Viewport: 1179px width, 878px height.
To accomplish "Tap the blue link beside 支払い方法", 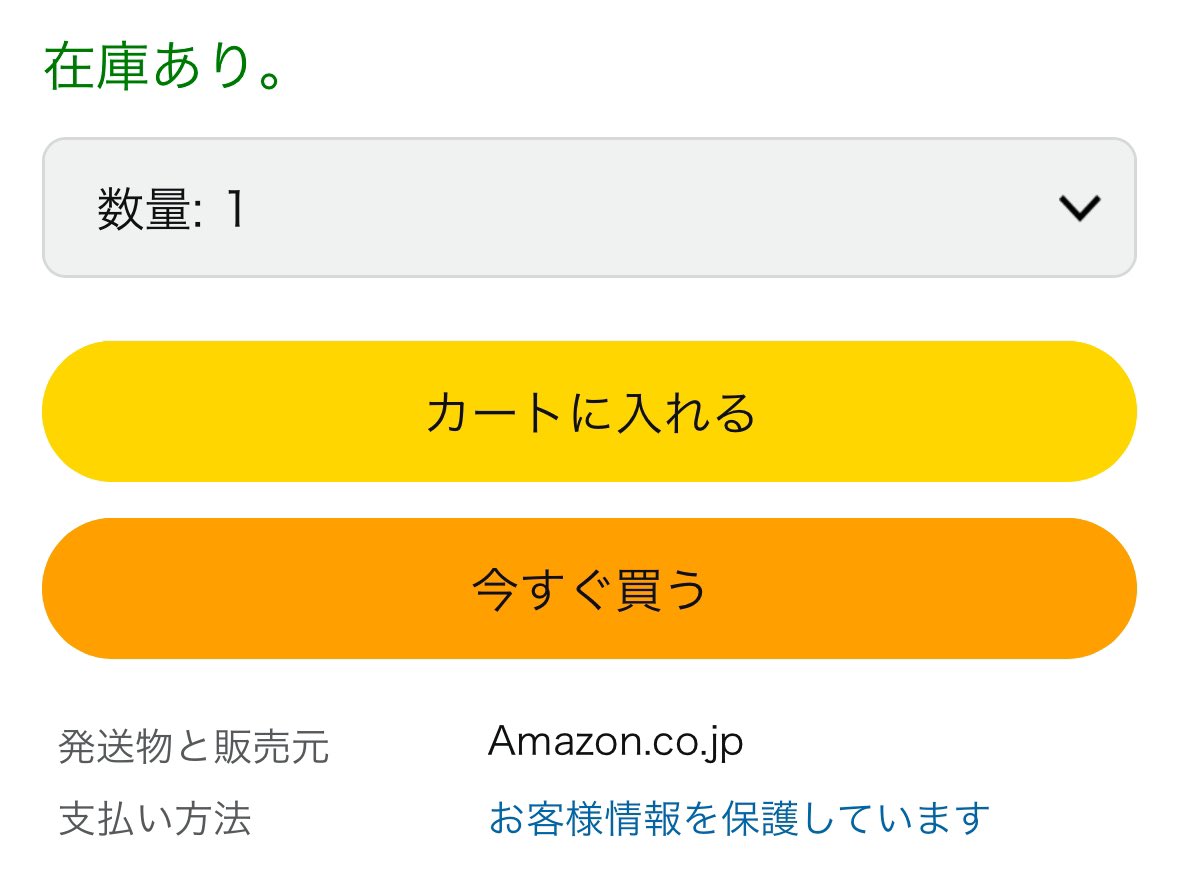I will point(738,819).
